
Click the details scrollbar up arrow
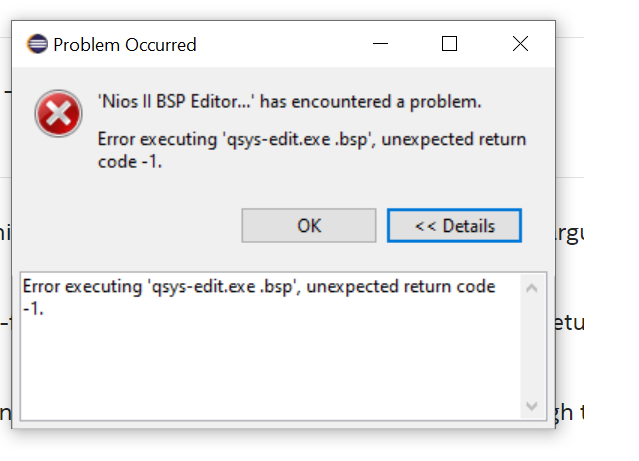[x=530, y=288]
